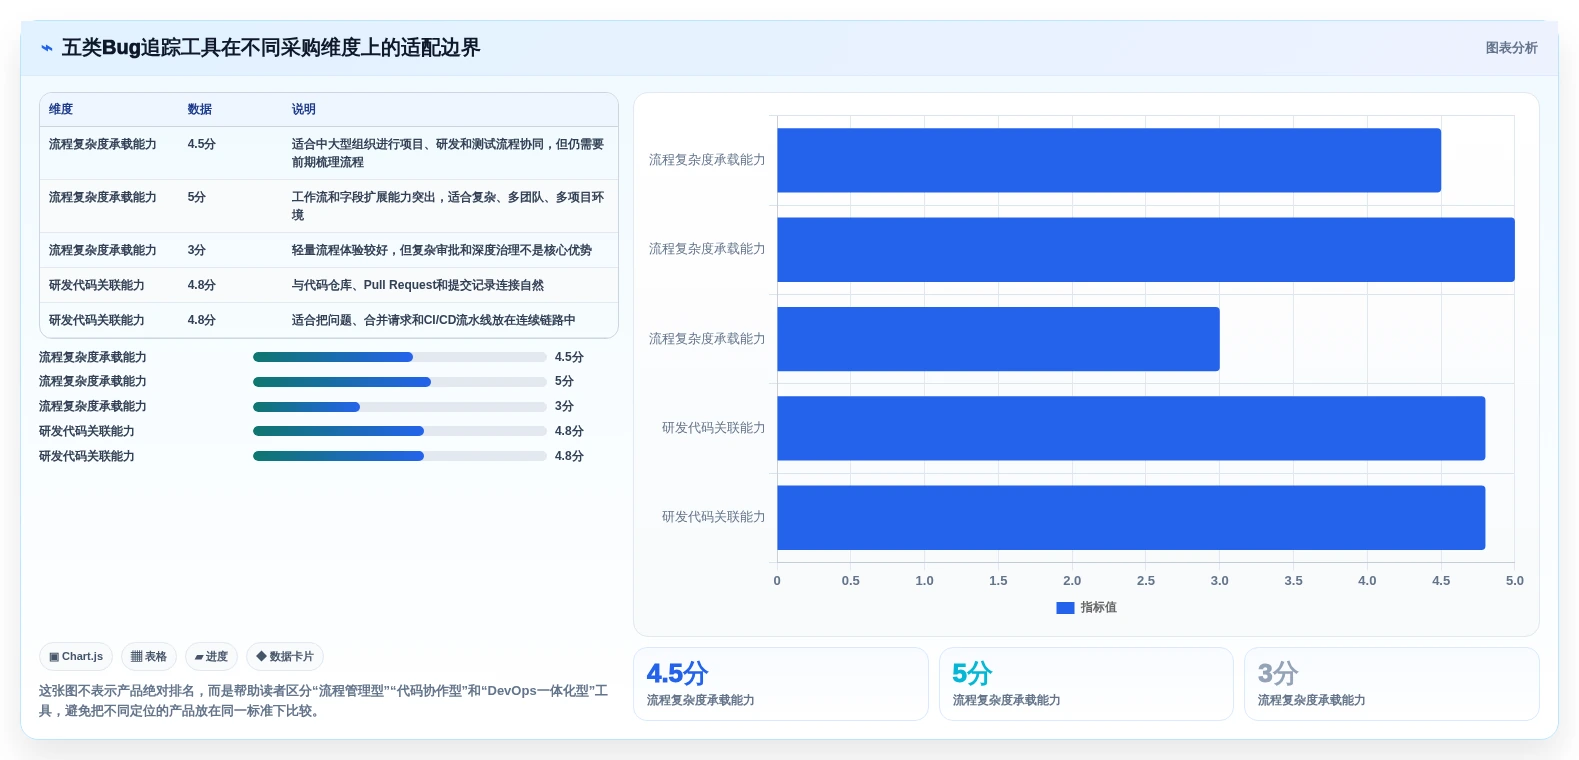Click the x-axis tick label 2.5

[x=1146, y=580]
